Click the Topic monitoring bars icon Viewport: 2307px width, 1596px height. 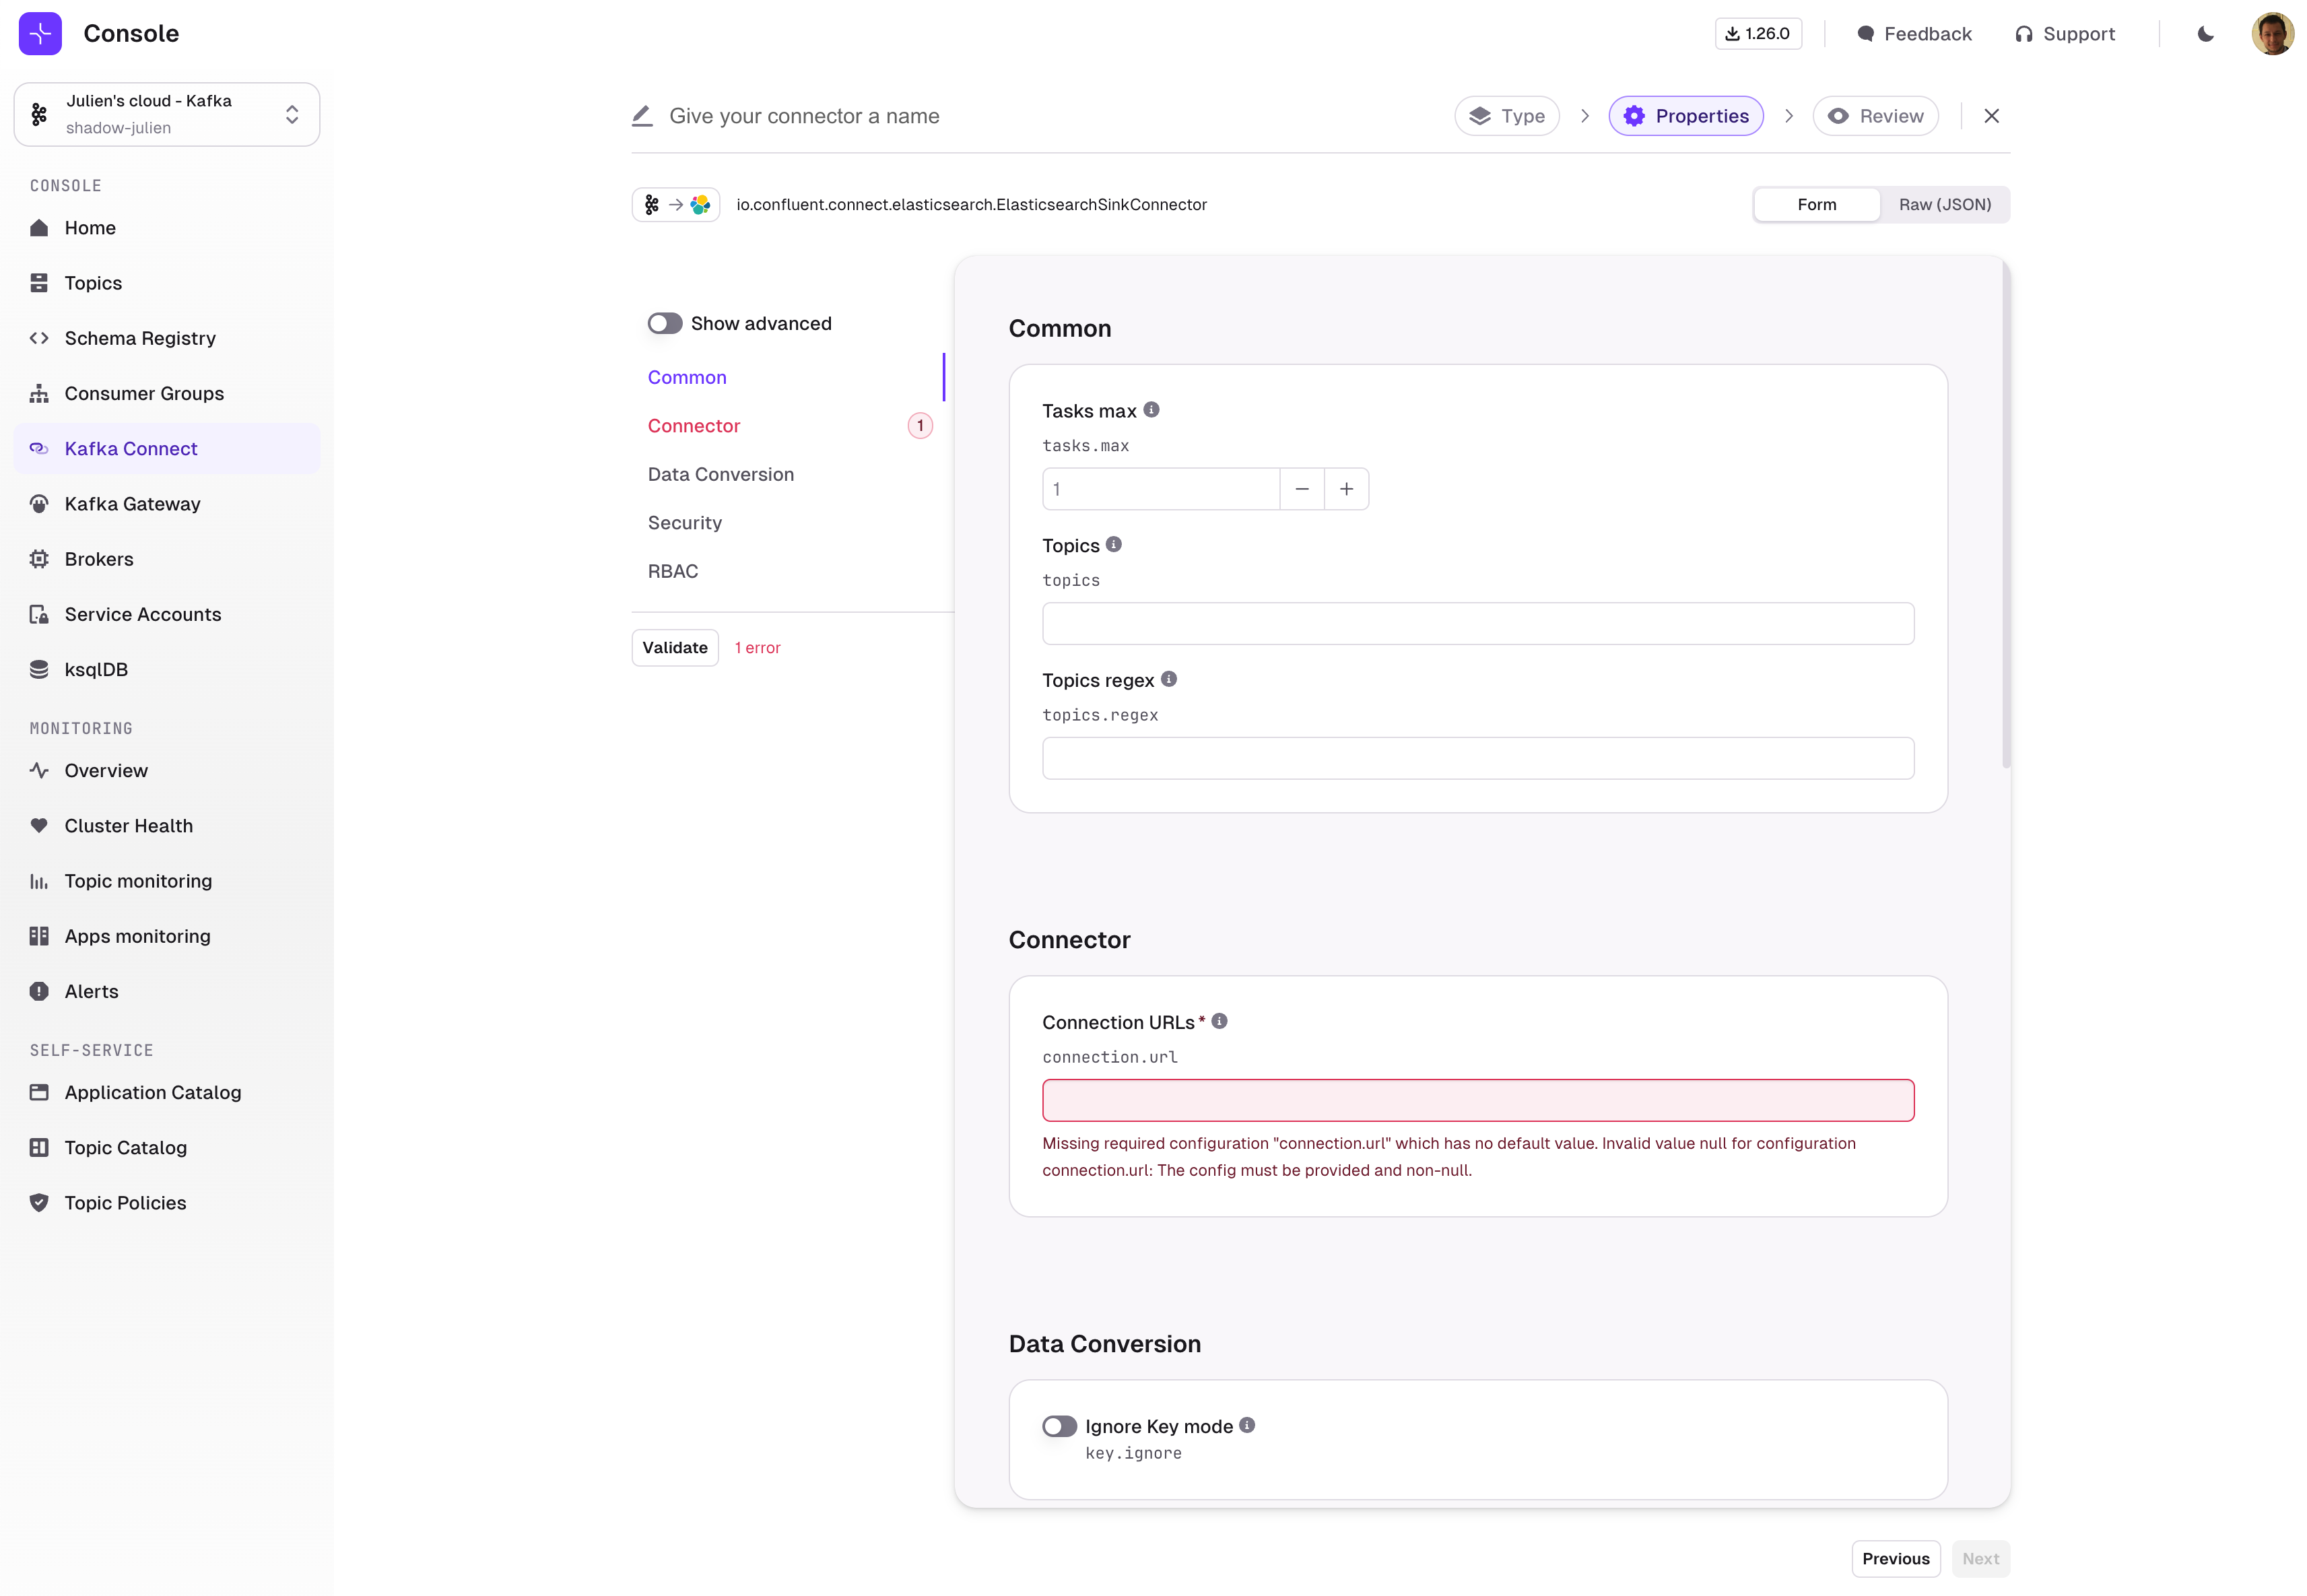click(x=39, y=881)
